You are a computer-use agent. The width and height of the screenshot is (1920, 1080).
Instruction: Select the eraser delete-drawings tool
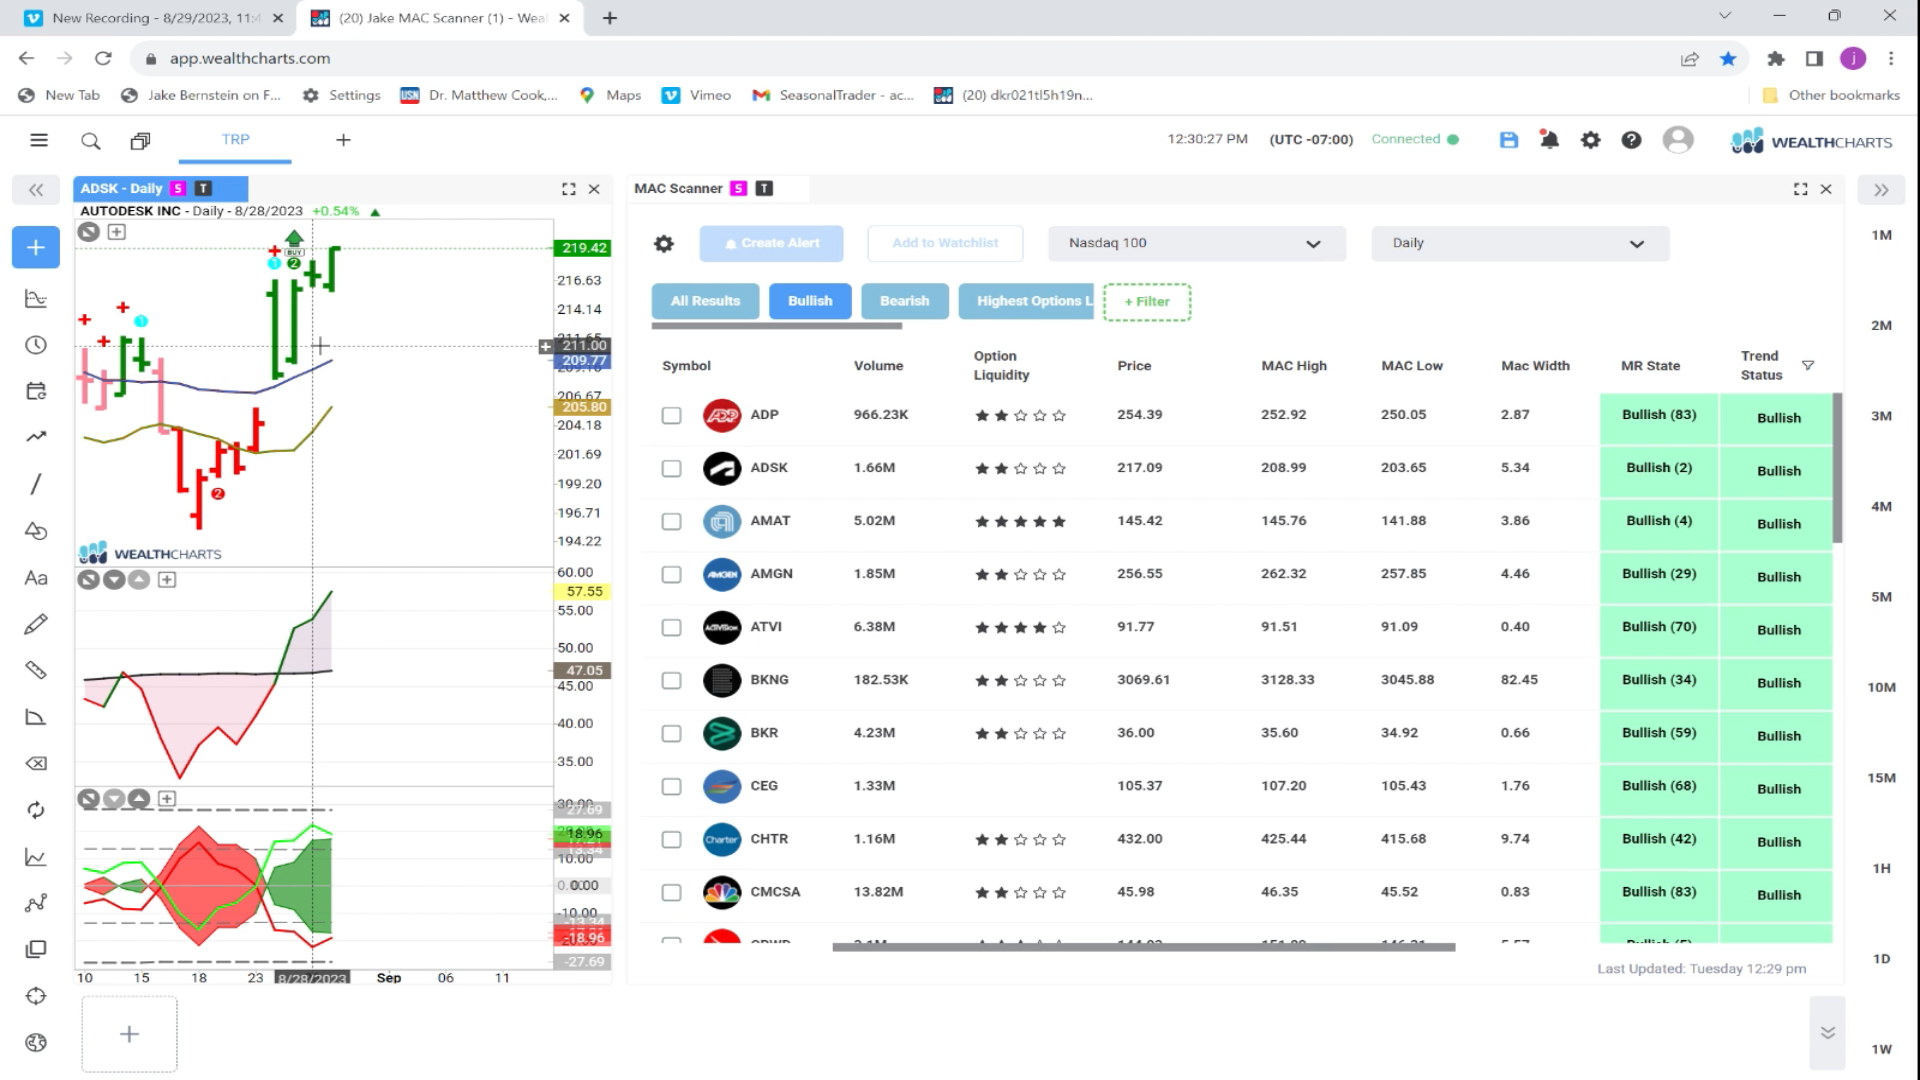tap(36, 764)
